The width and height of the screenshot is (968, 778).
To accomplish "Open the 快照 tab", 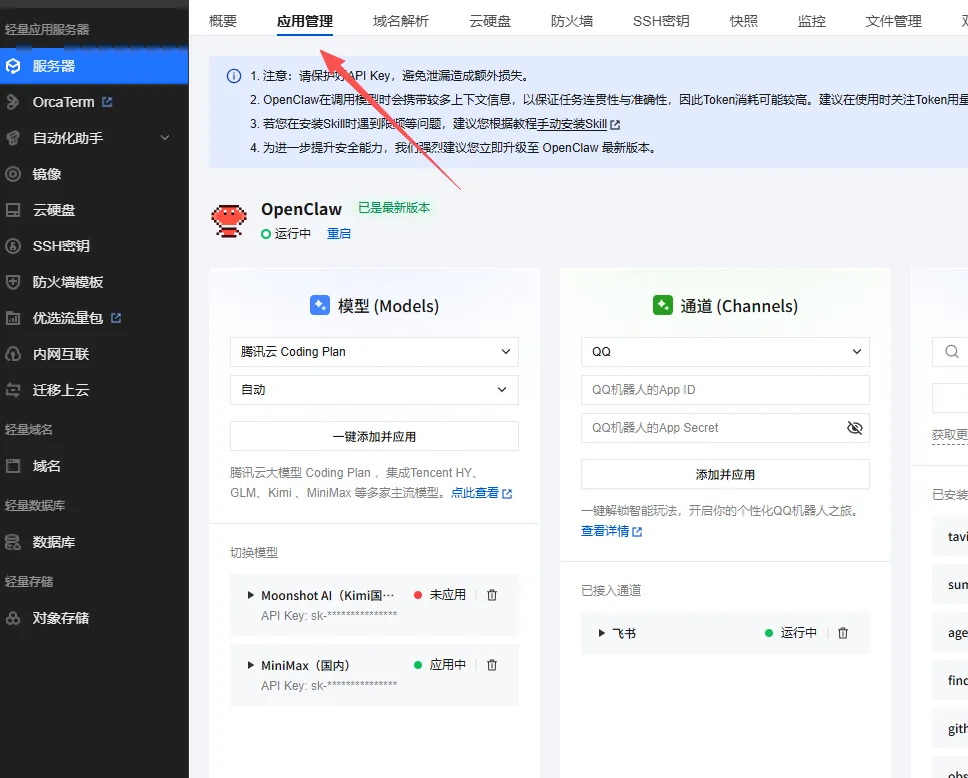I will [743, 21].
